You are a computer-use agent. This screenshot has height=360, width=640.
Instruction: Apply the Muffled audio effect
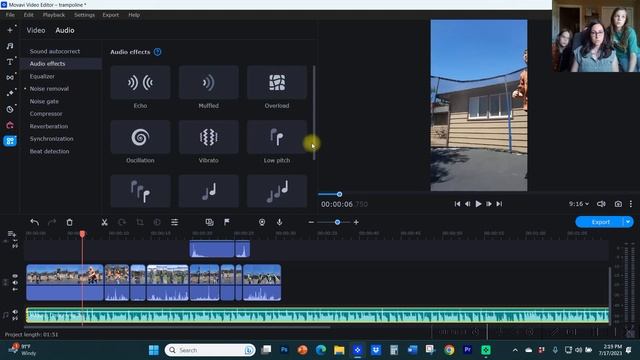click(209, 82)
